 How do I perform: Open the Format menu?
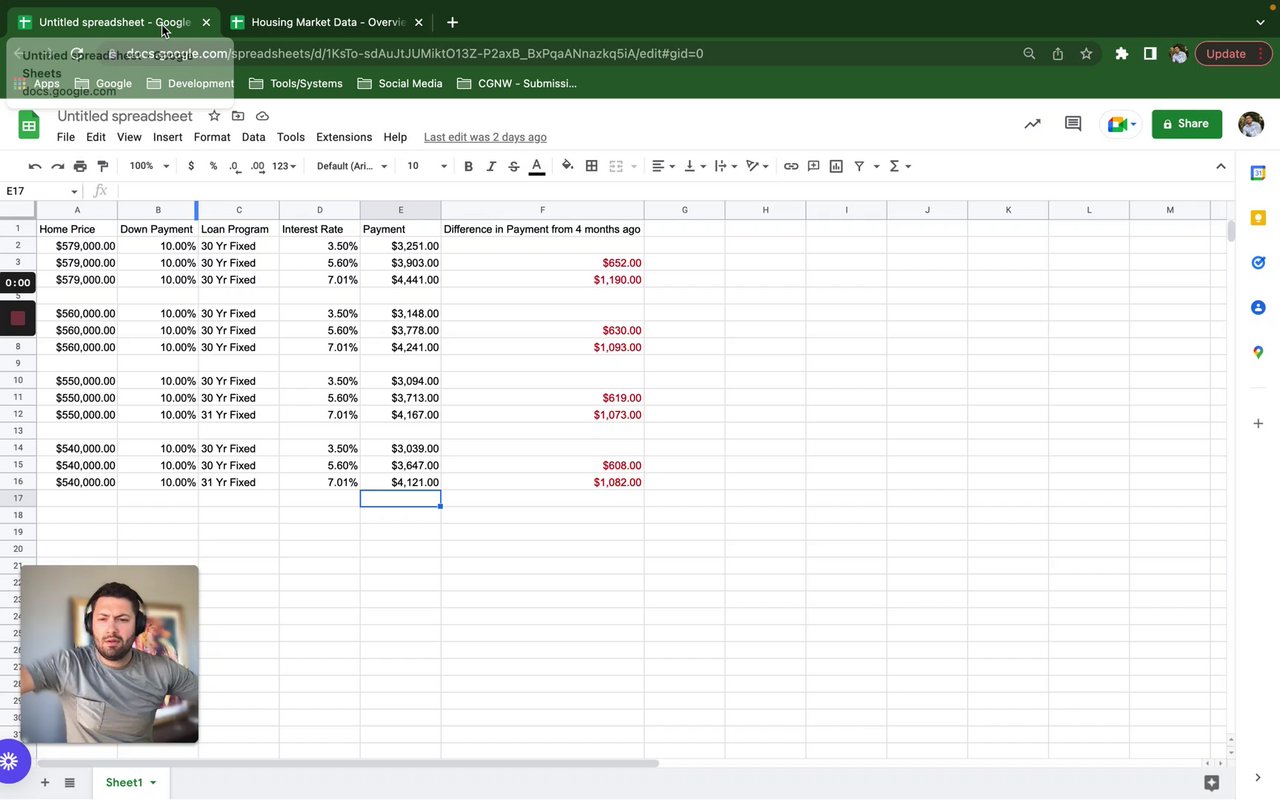(x=212, y=137)
